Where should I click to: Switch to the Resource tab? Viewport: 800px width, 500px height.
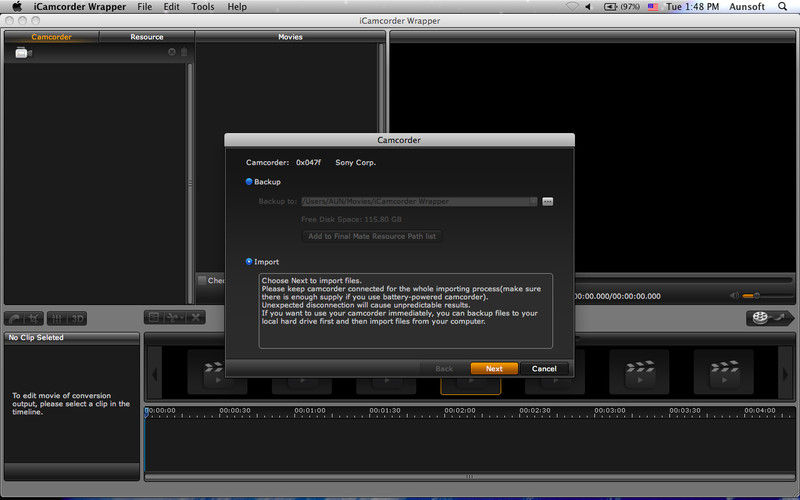(146, 37)
